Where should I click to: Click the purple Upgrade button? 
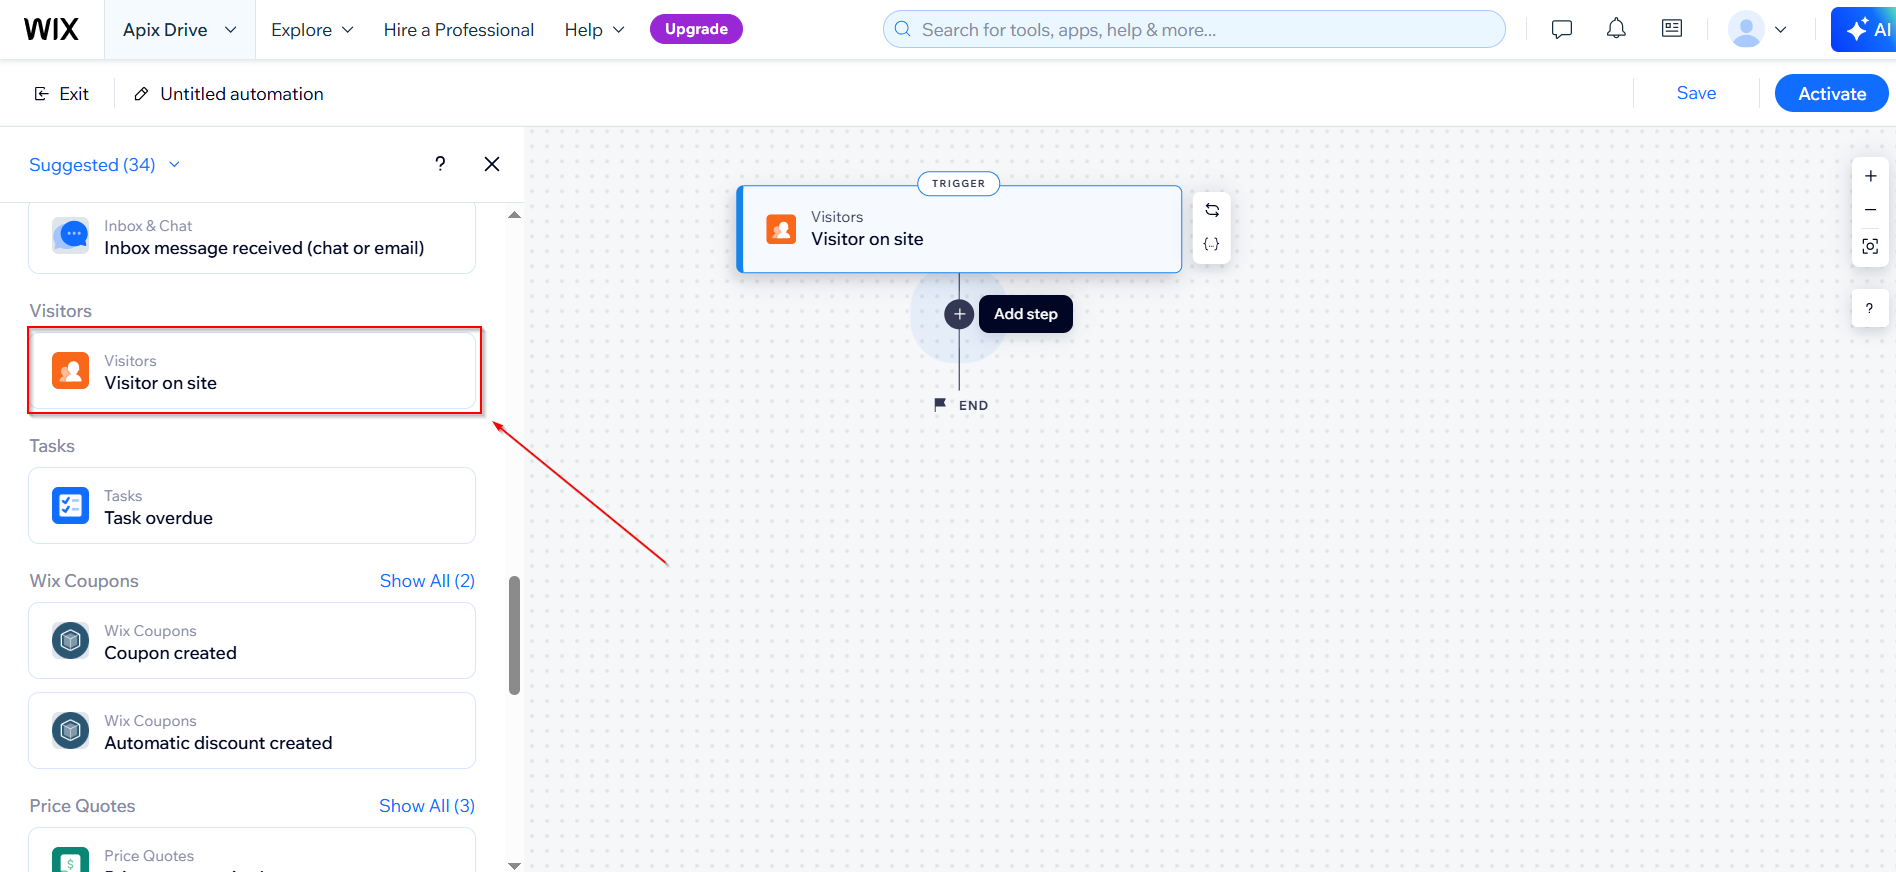(696, 29)
